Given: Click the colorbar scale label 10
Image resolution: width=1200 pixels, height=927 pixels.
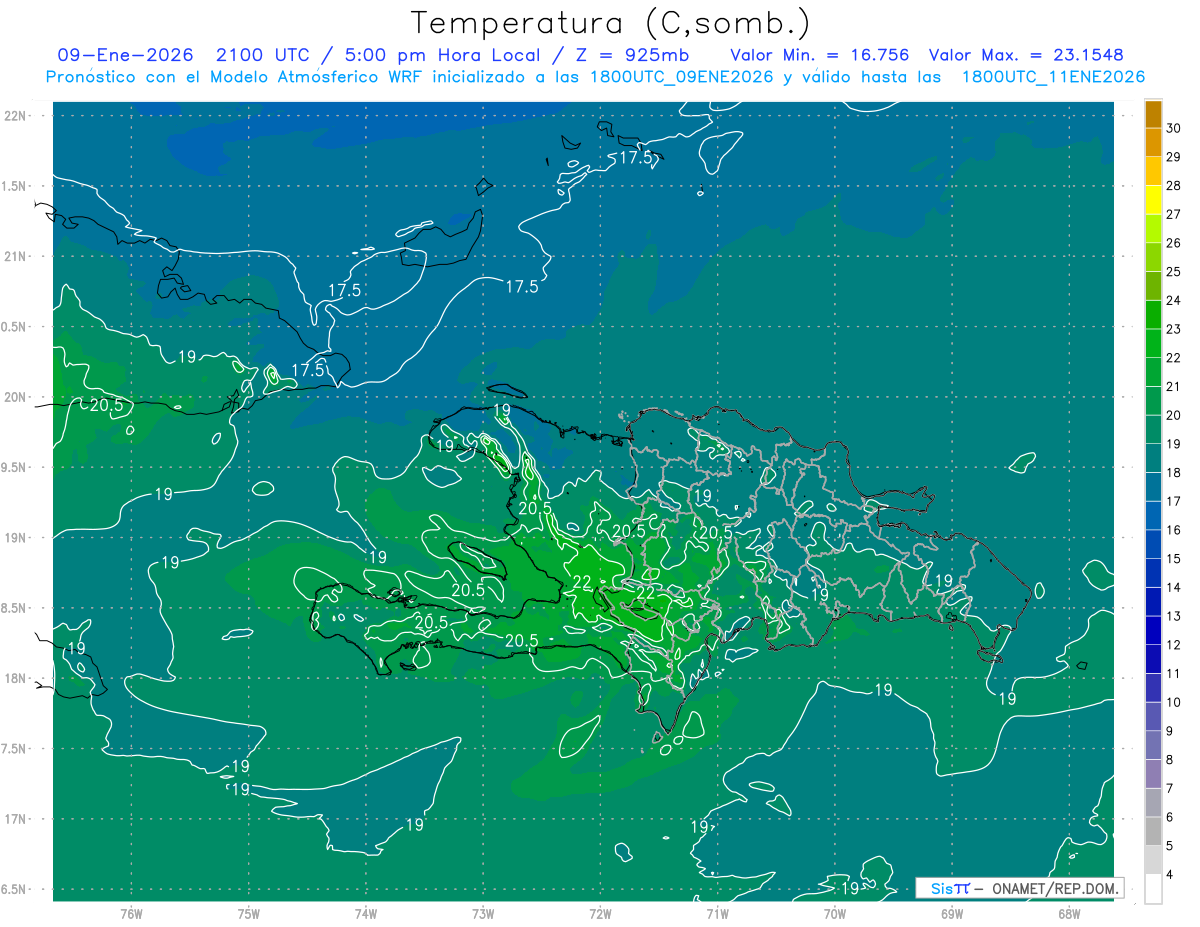Looking at the screenshot, I should coord(1174,702).
